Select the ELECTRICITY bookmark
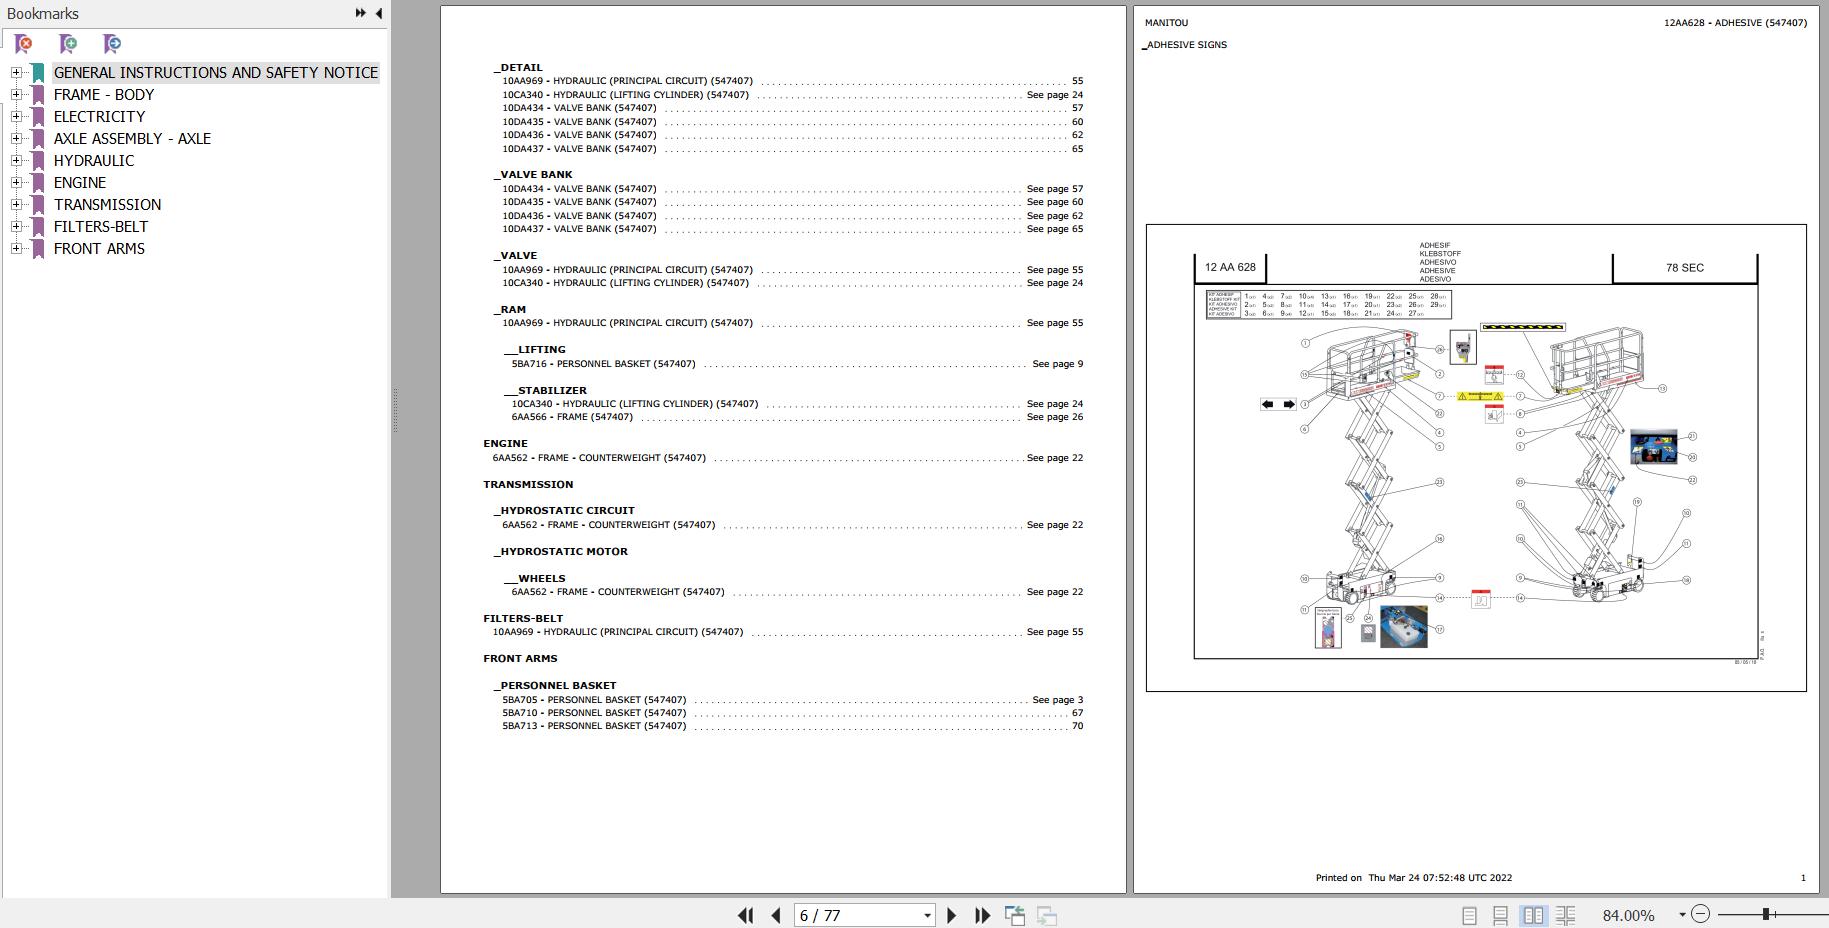The width and height of the screenshot is (1829, 928). click(x=99, y=116)
